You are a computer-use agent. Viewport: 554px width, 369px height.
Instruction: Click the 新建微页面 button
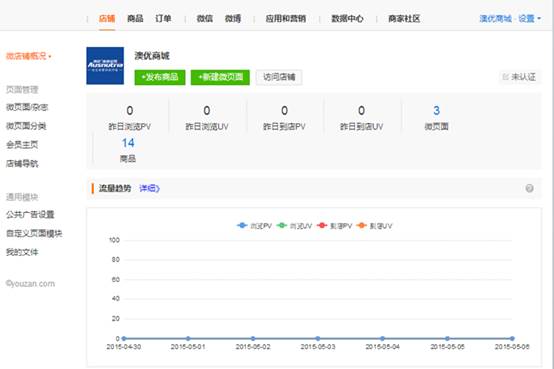pos(220,77)
